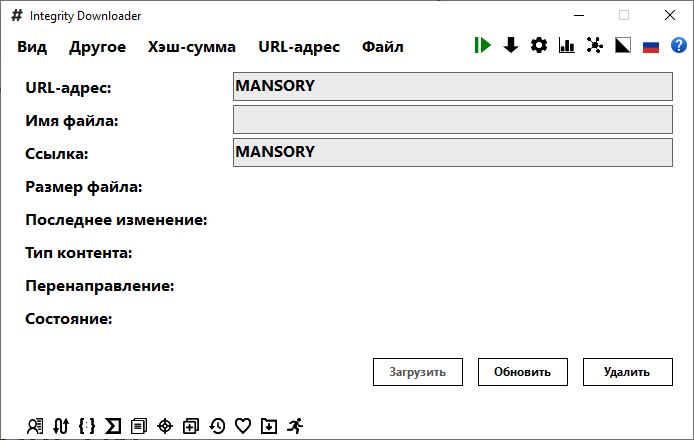The height and width of the screenshot is (440, 694).
Task: Click the Тип контента label
Action: [x=79, y=253]
